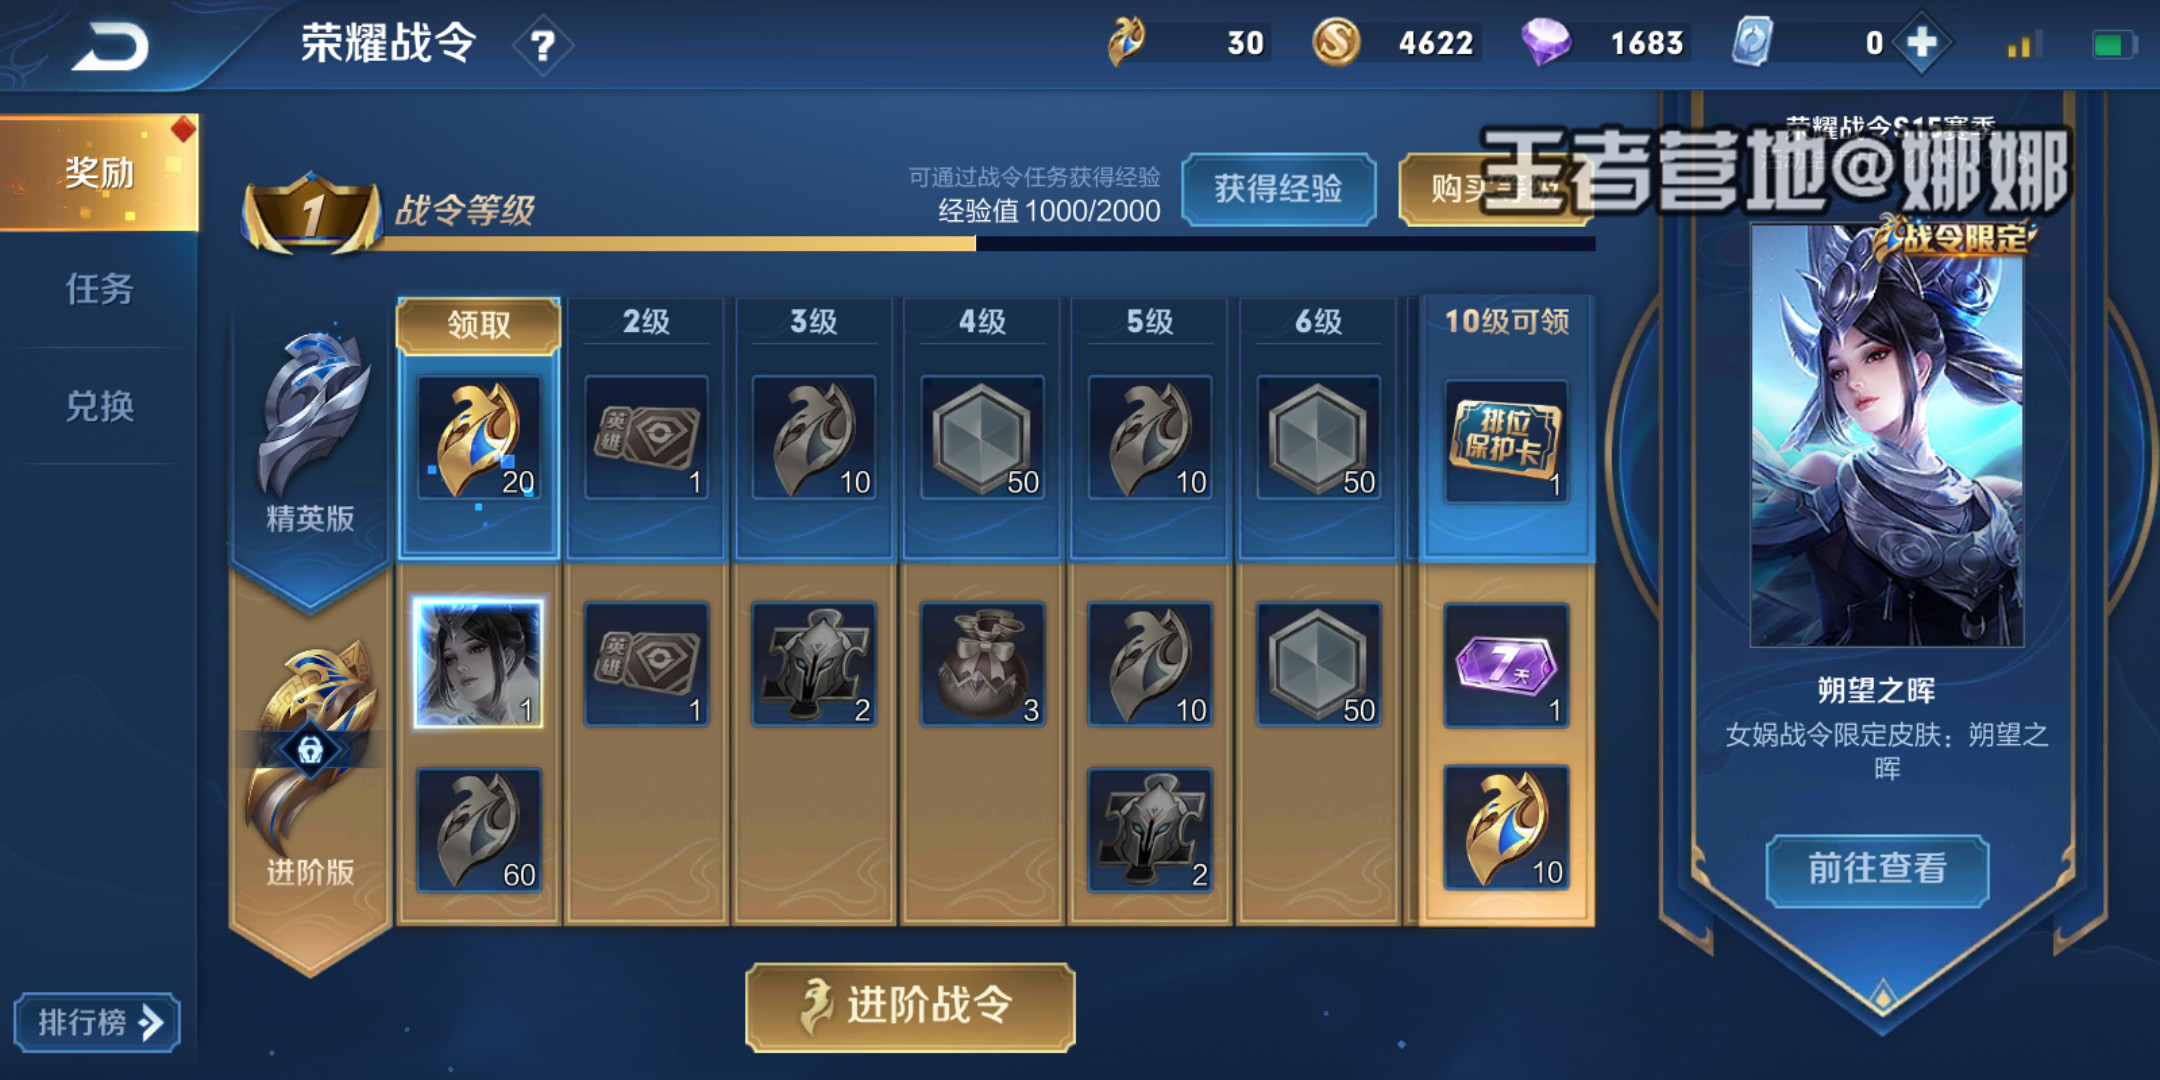Open 排行榜 leaderboard arrow
The height and width of the screenshot is (1080, 2160).
pos(97,1022)
